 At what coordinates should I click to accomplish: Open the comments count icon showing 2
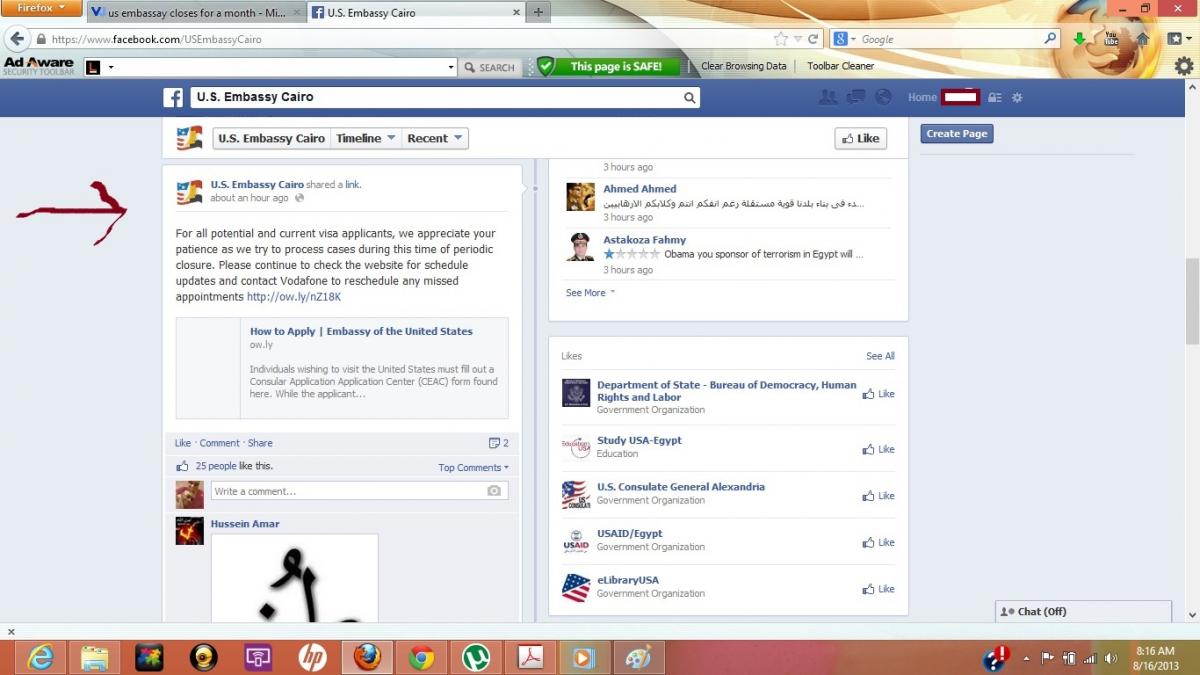(x=498, y=443)
